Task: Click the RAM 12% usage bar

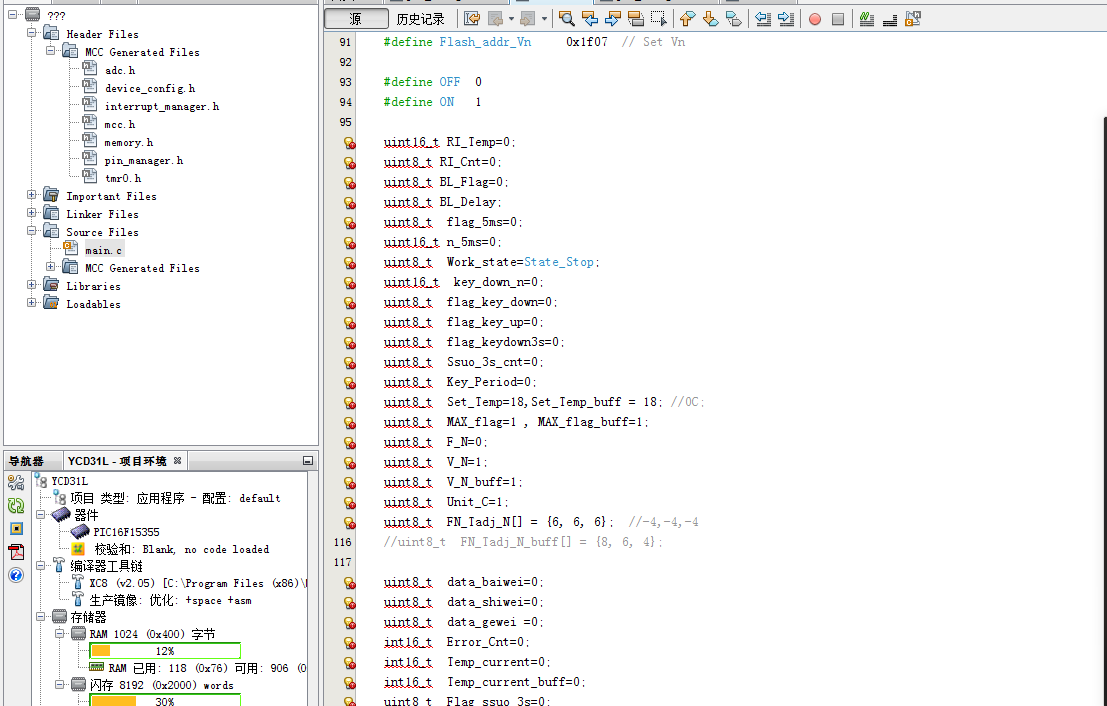Action: pos(165,651)
